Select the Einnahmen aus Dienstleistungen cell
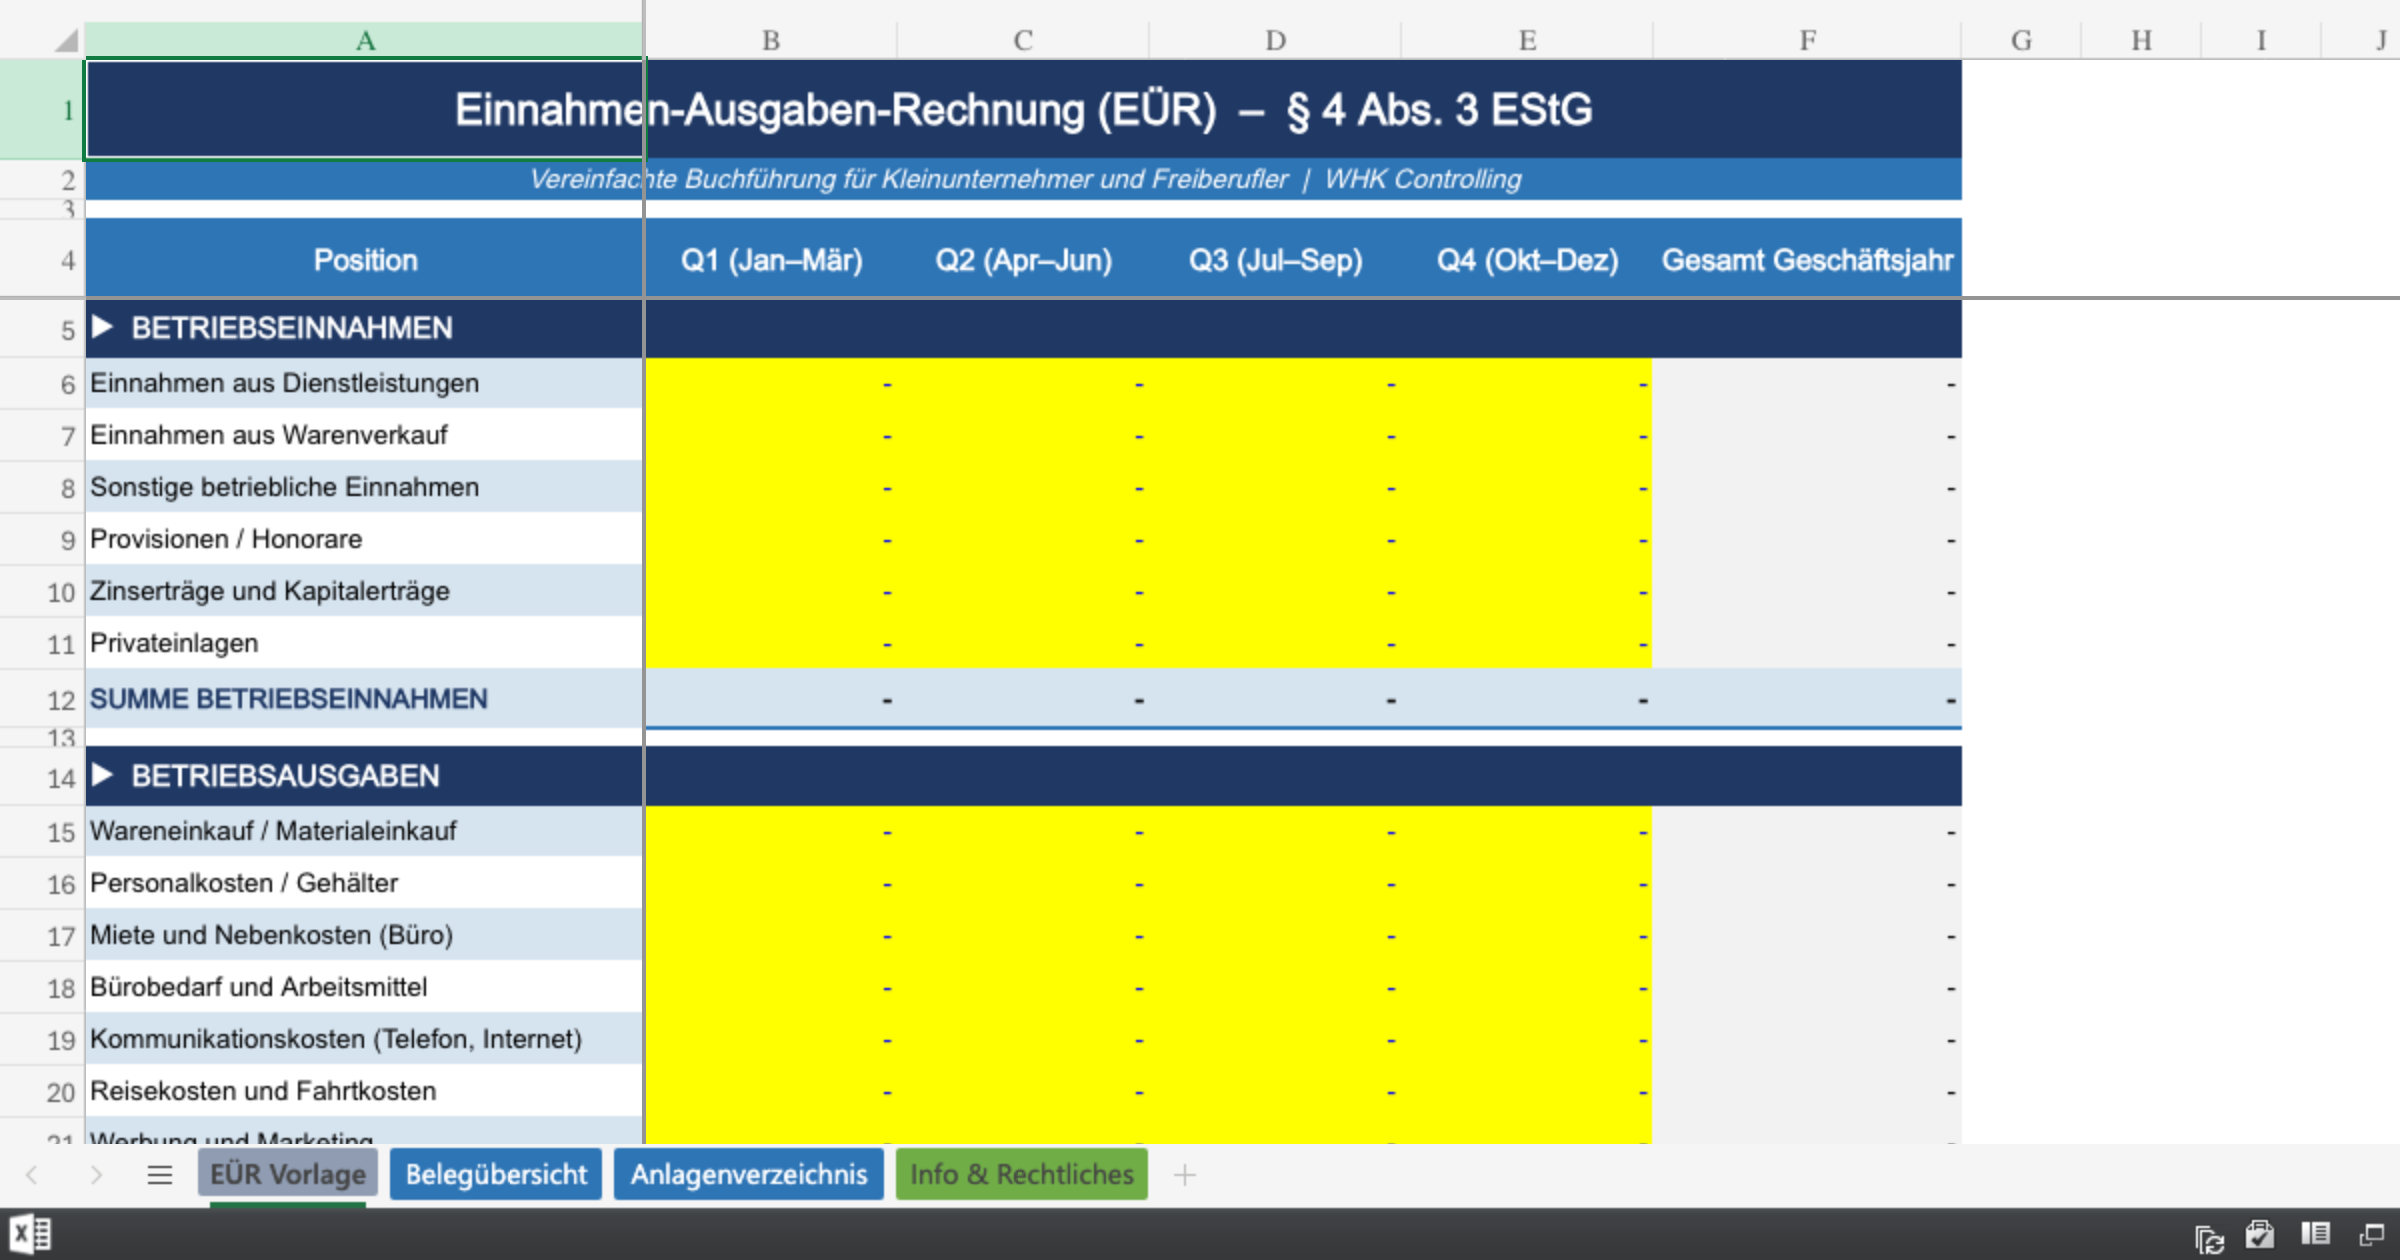 pos(365,383)
